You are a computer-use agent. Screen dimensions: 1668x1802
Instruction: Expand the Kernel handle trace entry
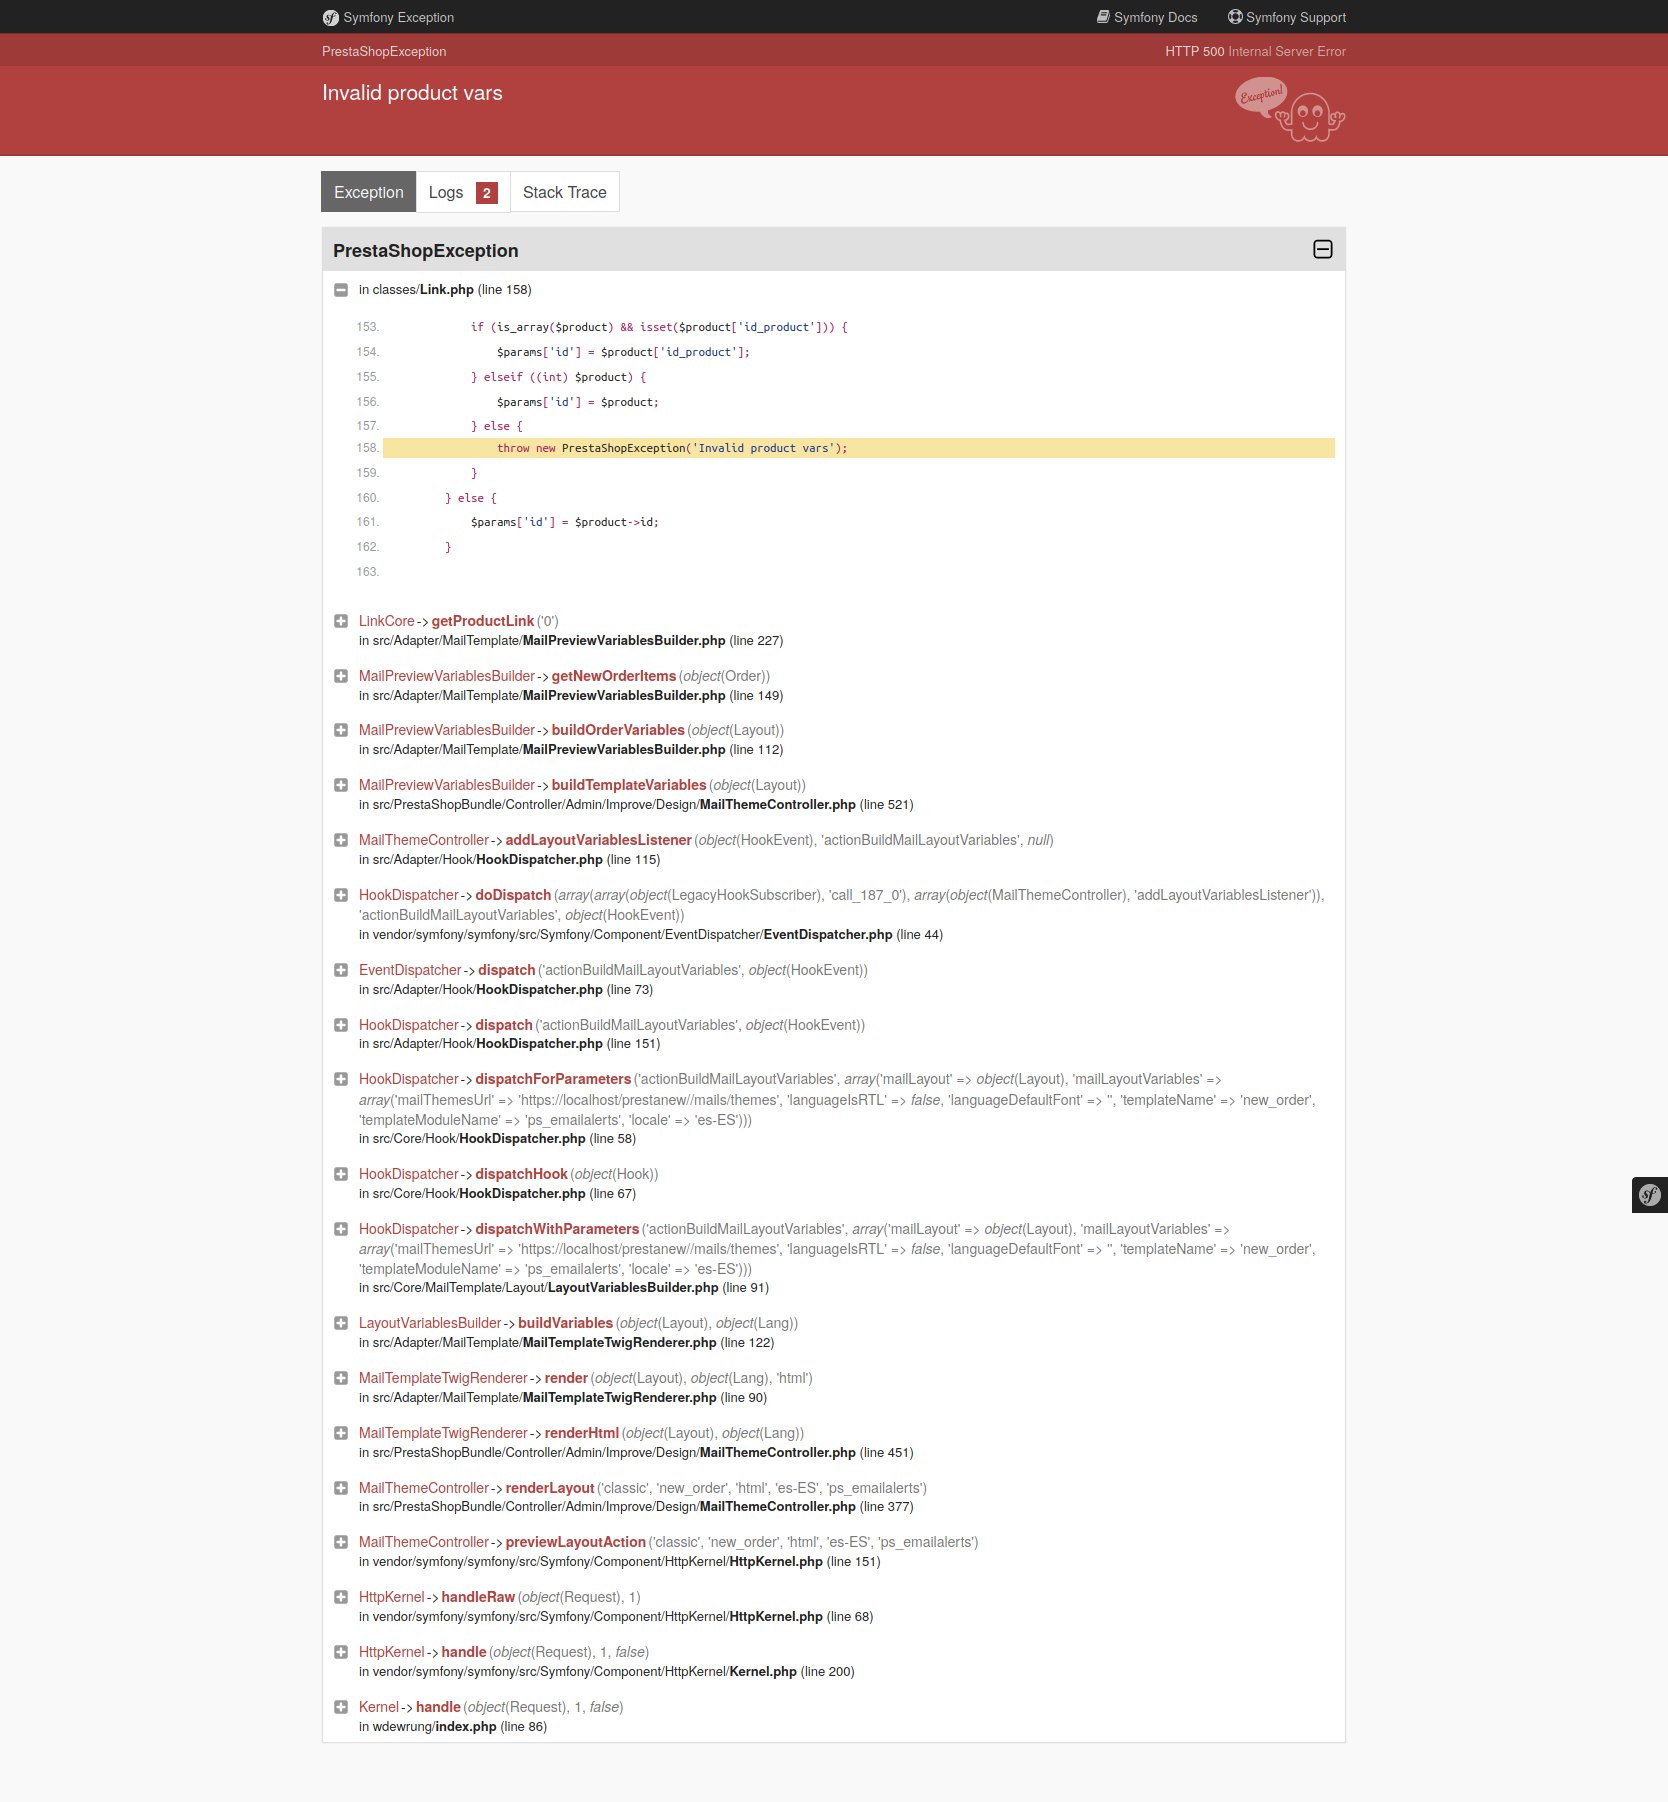[x=341, y=1707]
